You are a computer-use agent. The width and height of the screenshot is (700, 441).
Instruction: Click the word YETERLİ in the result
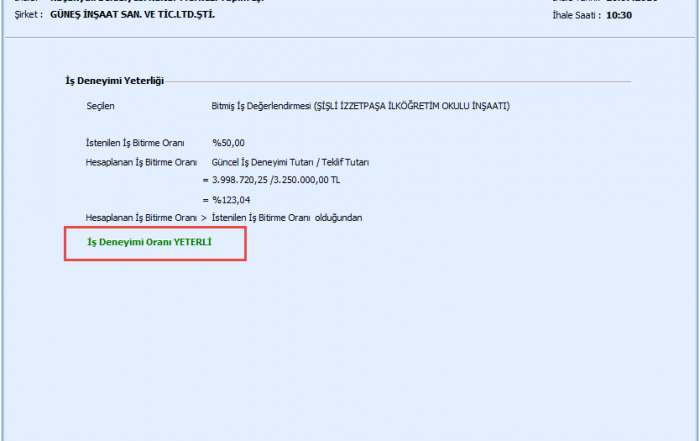192,242
